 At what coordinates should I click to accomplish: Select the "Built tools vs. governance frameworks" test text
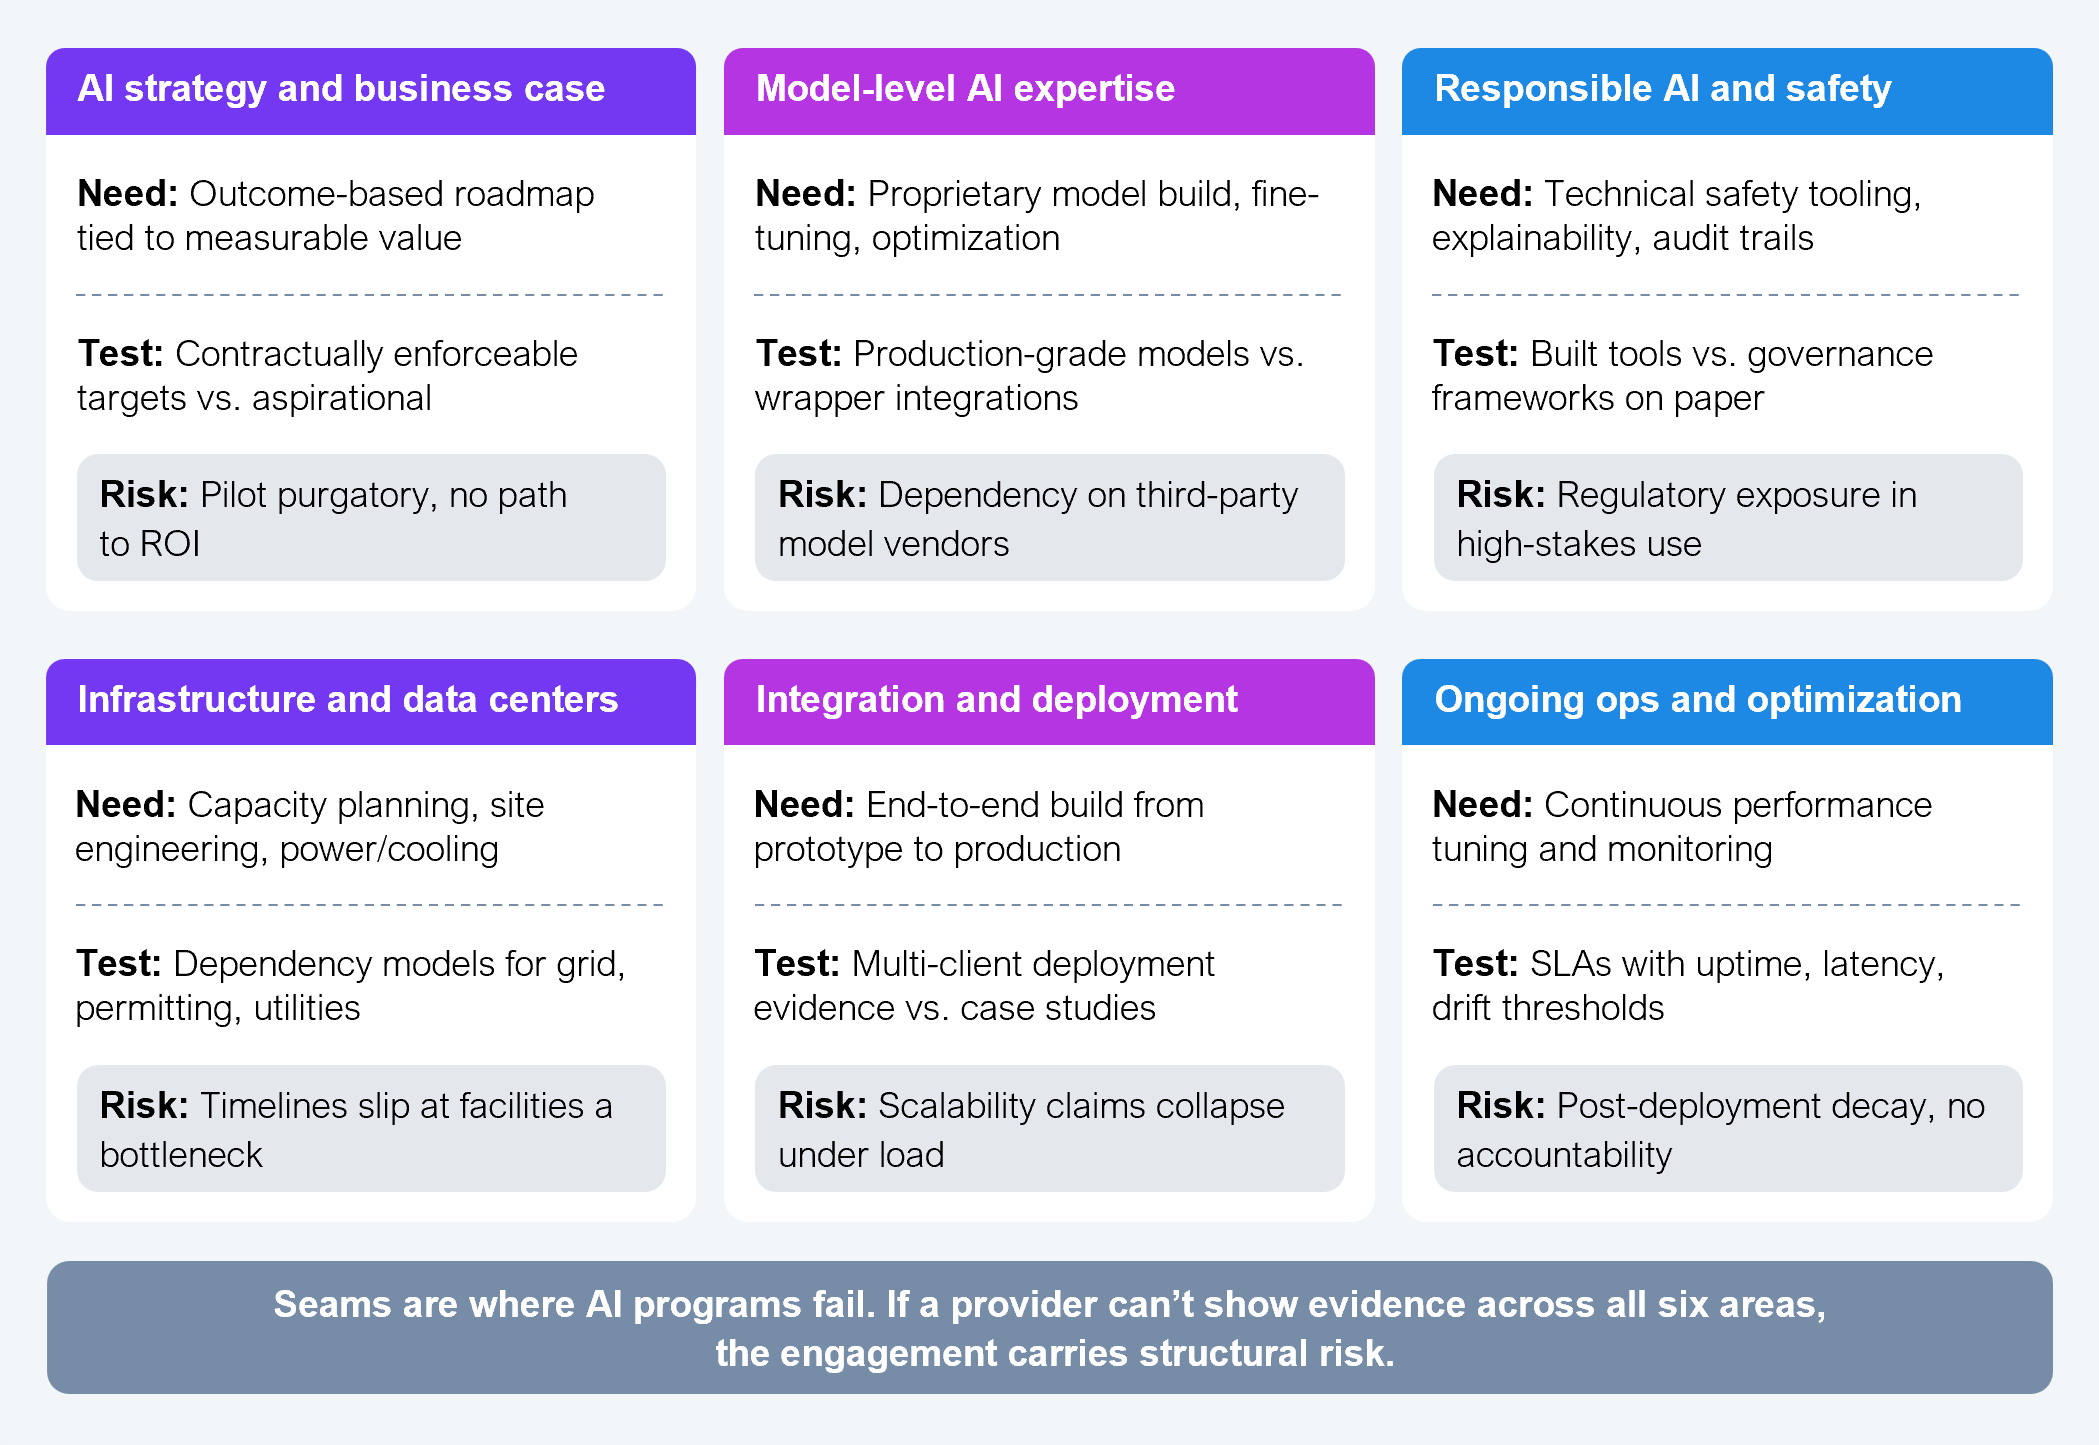(x=1682, y=376)
